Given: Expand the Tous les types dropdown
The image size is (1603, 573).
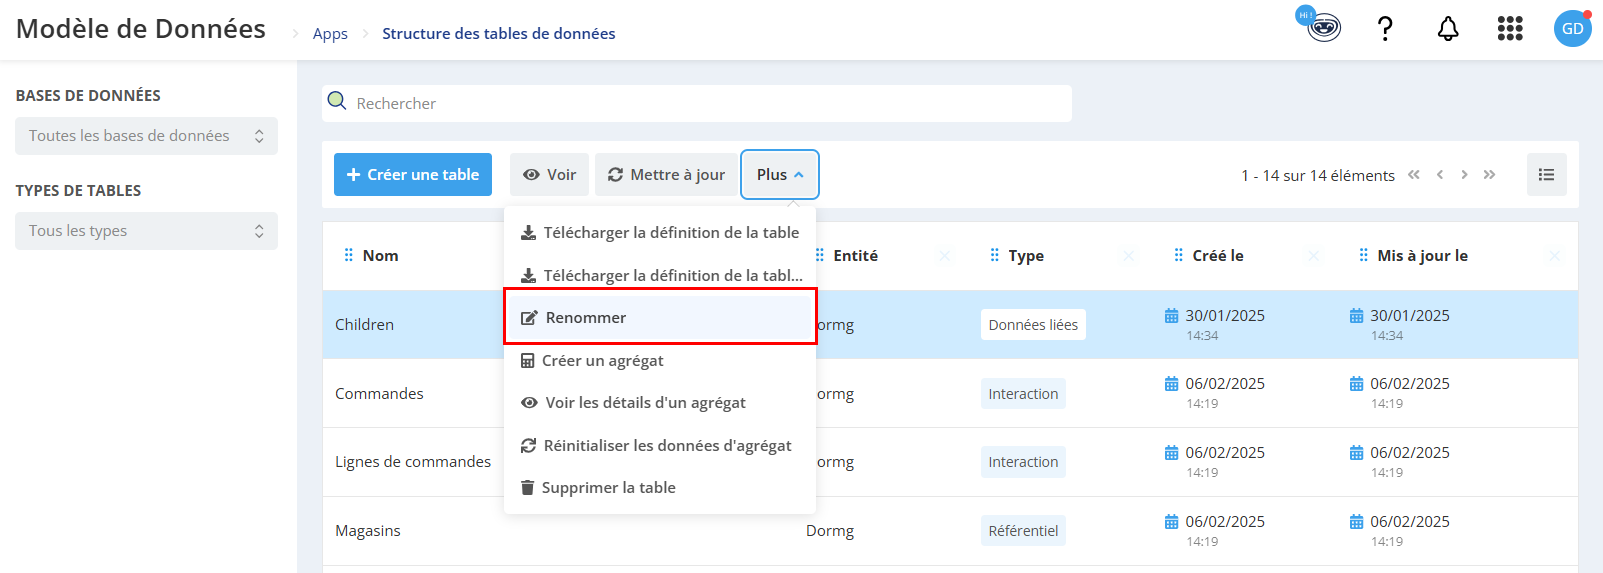Looking at the screenshot, I should [x=146, y=231].
